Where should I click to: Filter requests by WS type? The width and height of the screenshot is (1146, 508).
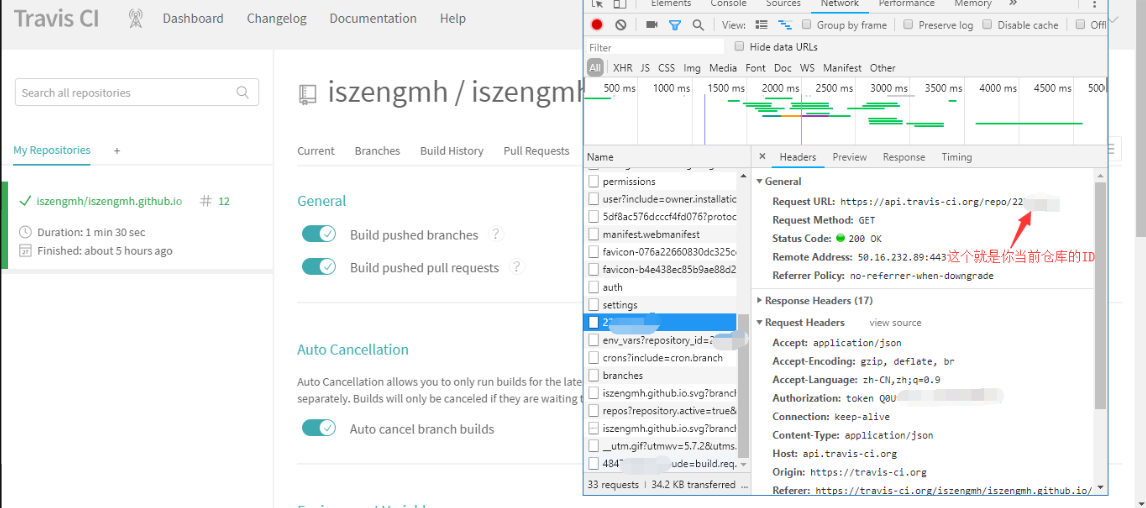coord(807,68)
